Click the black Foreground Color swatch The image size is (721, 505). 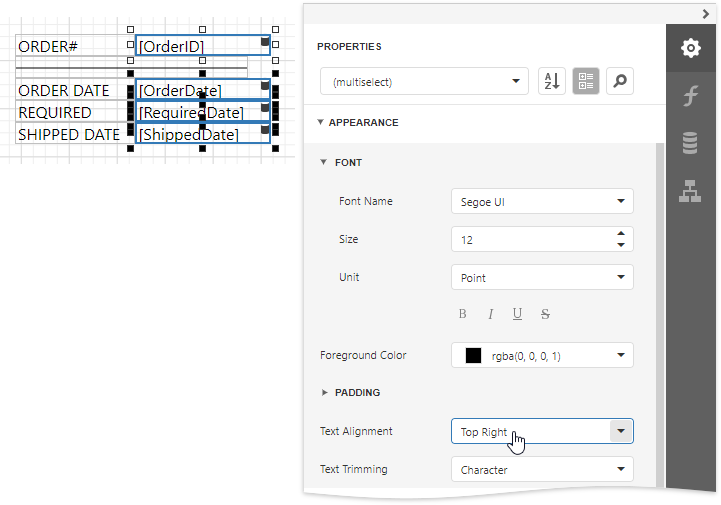click(x=473, y=355)
